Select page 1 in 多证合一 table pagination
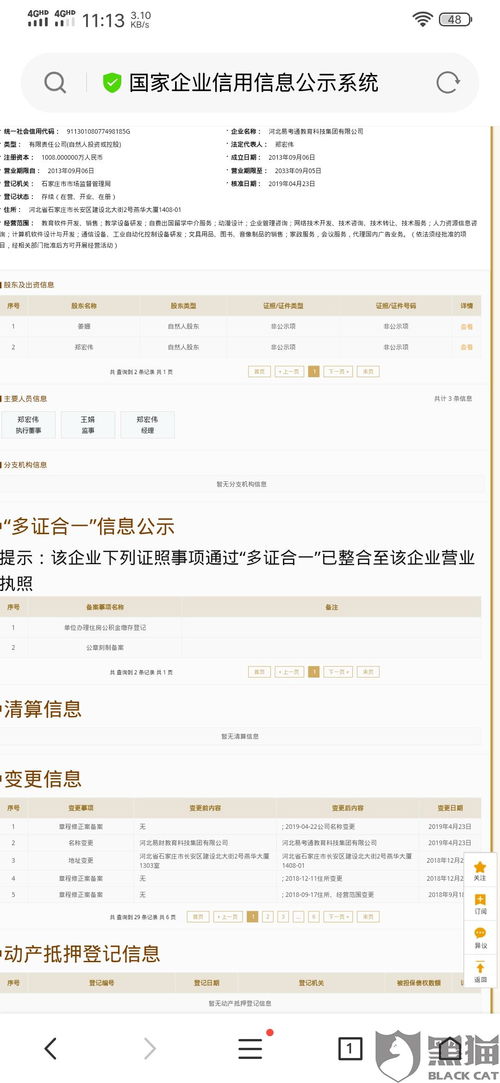 pyautogui.click(x=314, y=671)
